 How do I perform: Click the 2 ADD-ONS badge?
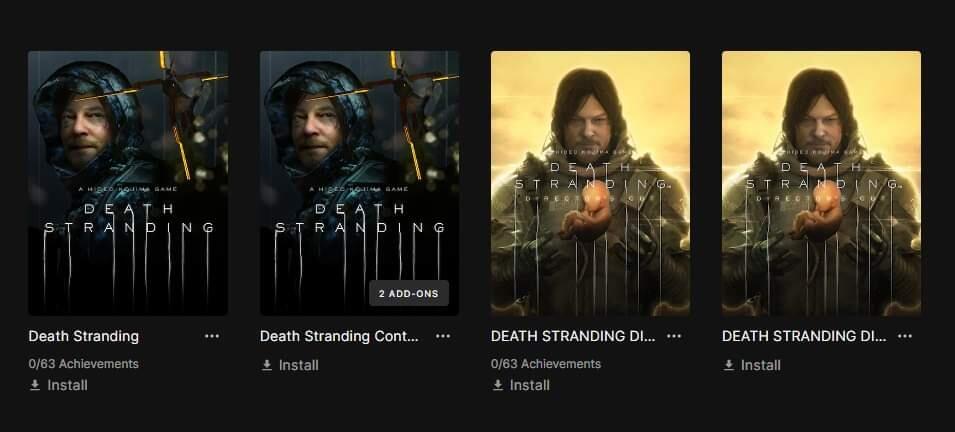tap(409, 293)
